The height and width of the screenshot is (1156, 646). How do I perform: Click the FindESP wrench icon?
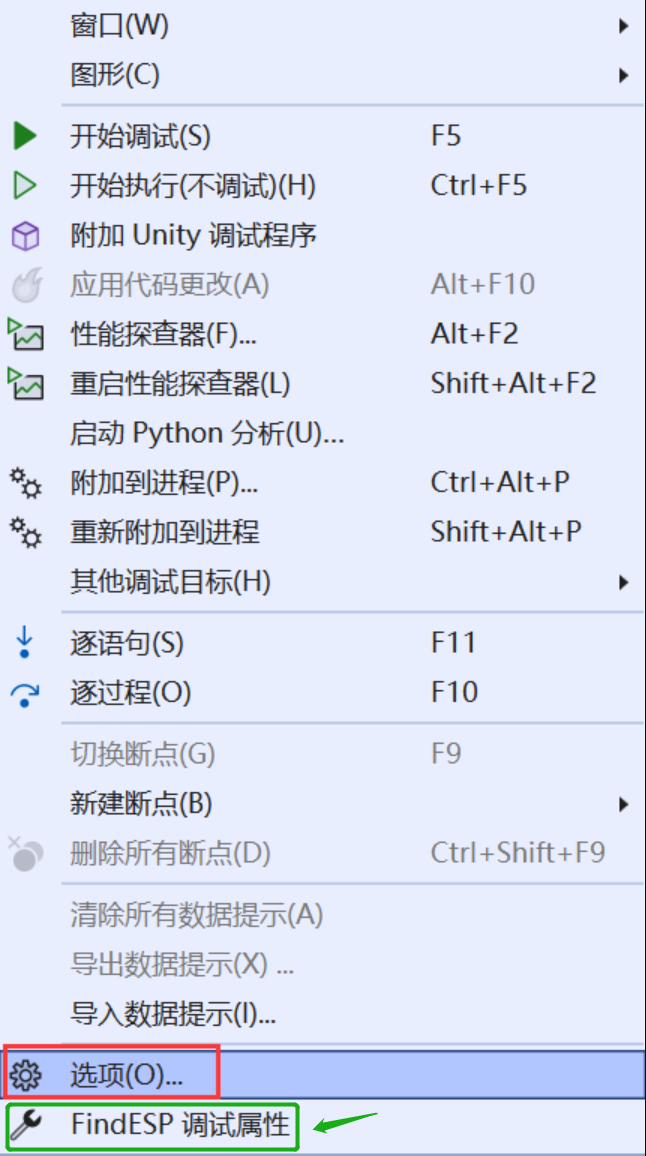pos(26,1124)
